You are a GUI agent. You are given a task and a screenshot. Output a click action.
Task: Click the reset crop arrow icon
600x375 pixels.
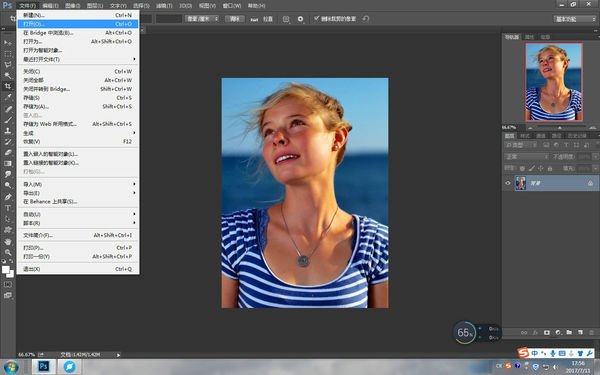click(366, 18)
